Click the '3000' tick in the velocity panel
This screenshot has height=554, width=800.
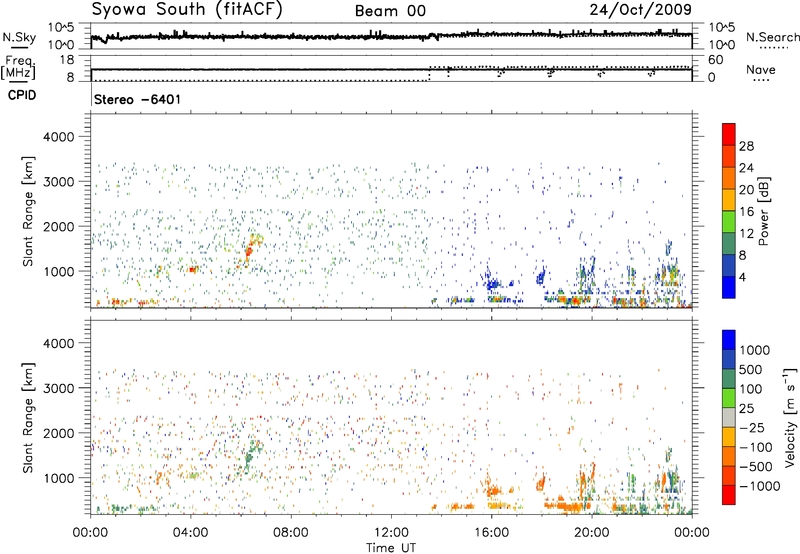pos(58,388)
